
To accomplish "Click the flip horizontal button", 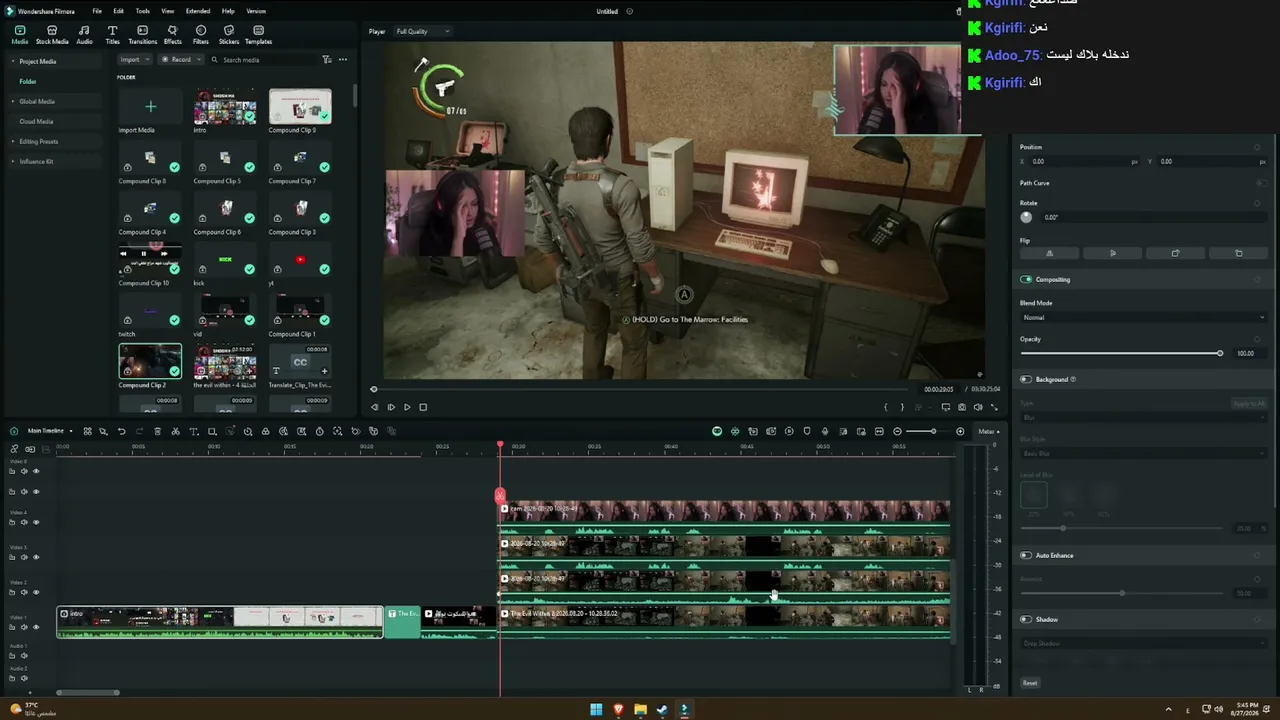I will tap(1049, 253).
